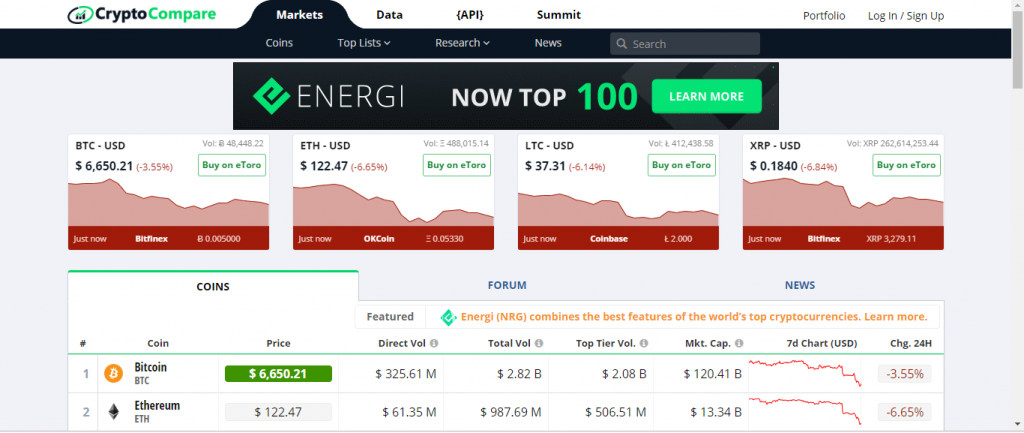Click the Energi logo in Featured row

pyautogui.click(x=447, y=317)
